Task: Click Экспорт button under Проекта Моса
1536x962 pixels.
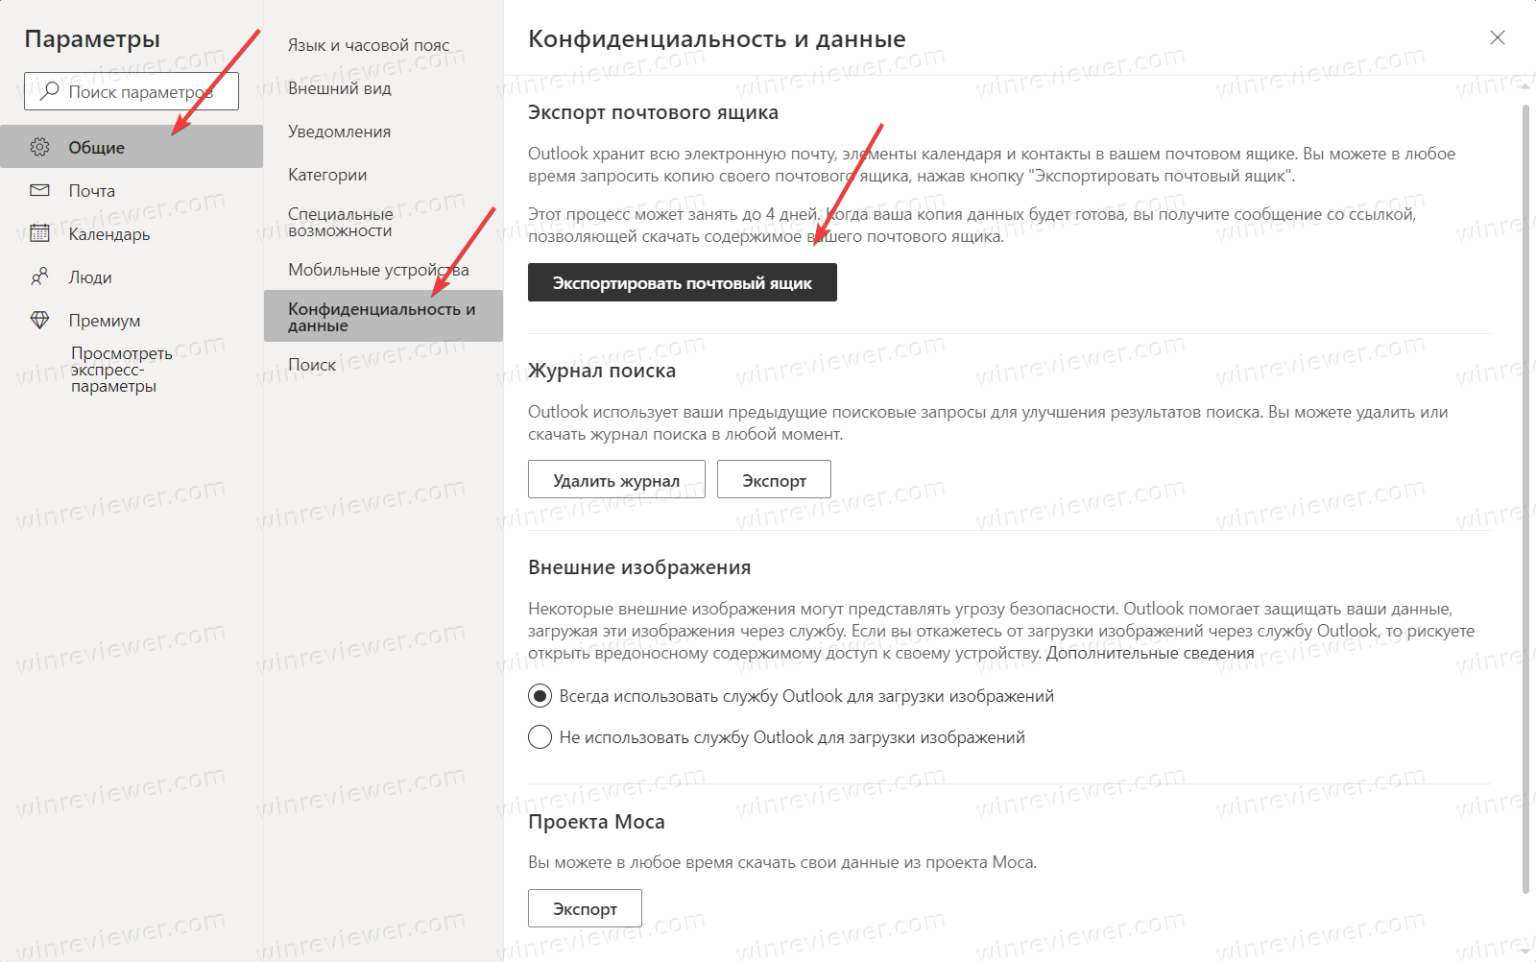Action: click(x=585, y=908)
